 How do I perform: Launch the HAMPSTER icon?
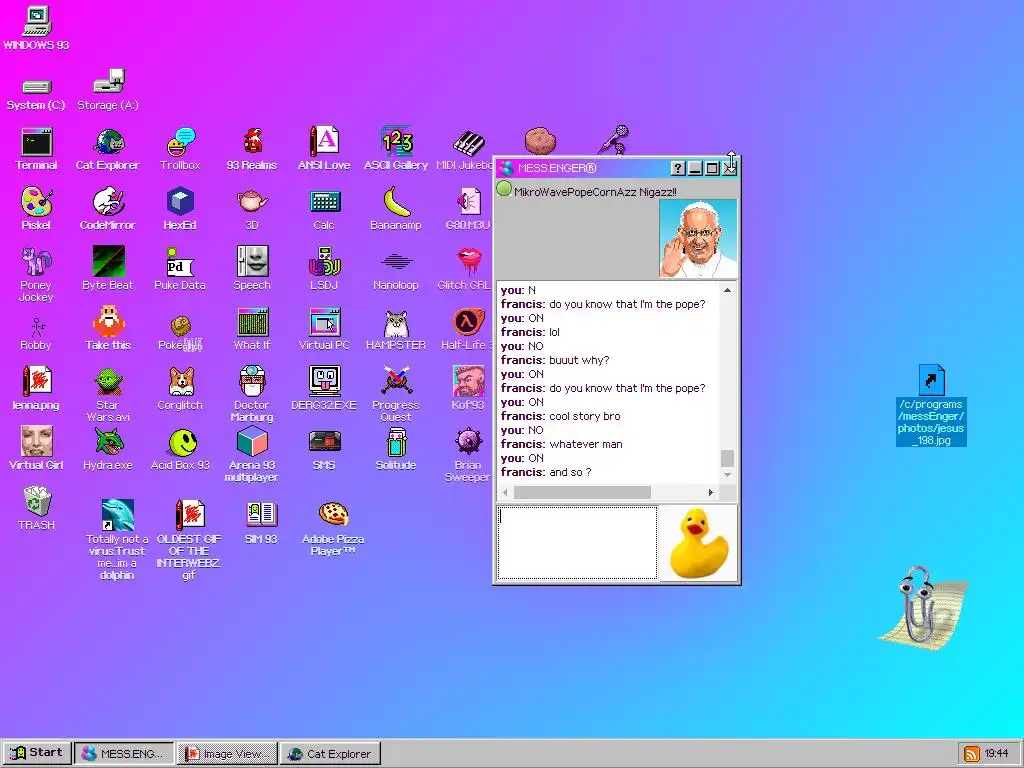pos(396,322)
